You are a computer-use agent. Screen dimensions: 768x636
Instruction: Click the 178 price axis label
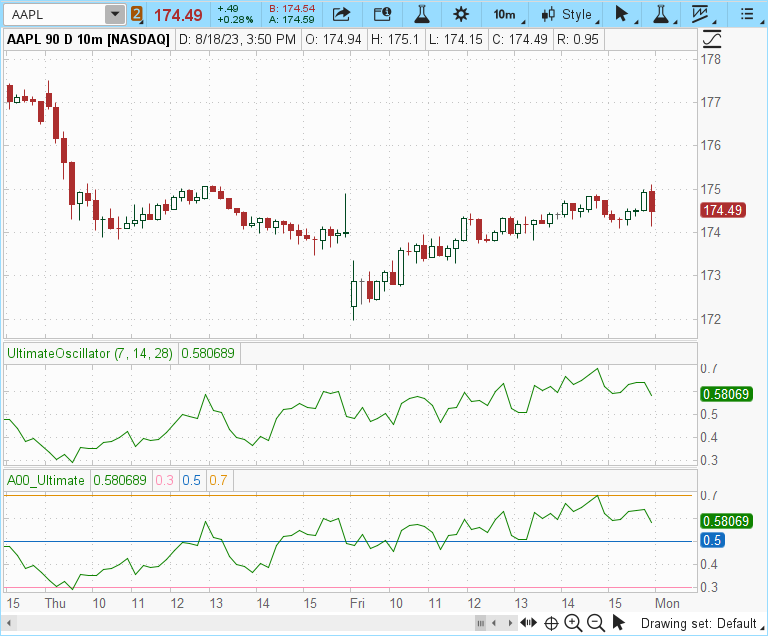(711, 59)
